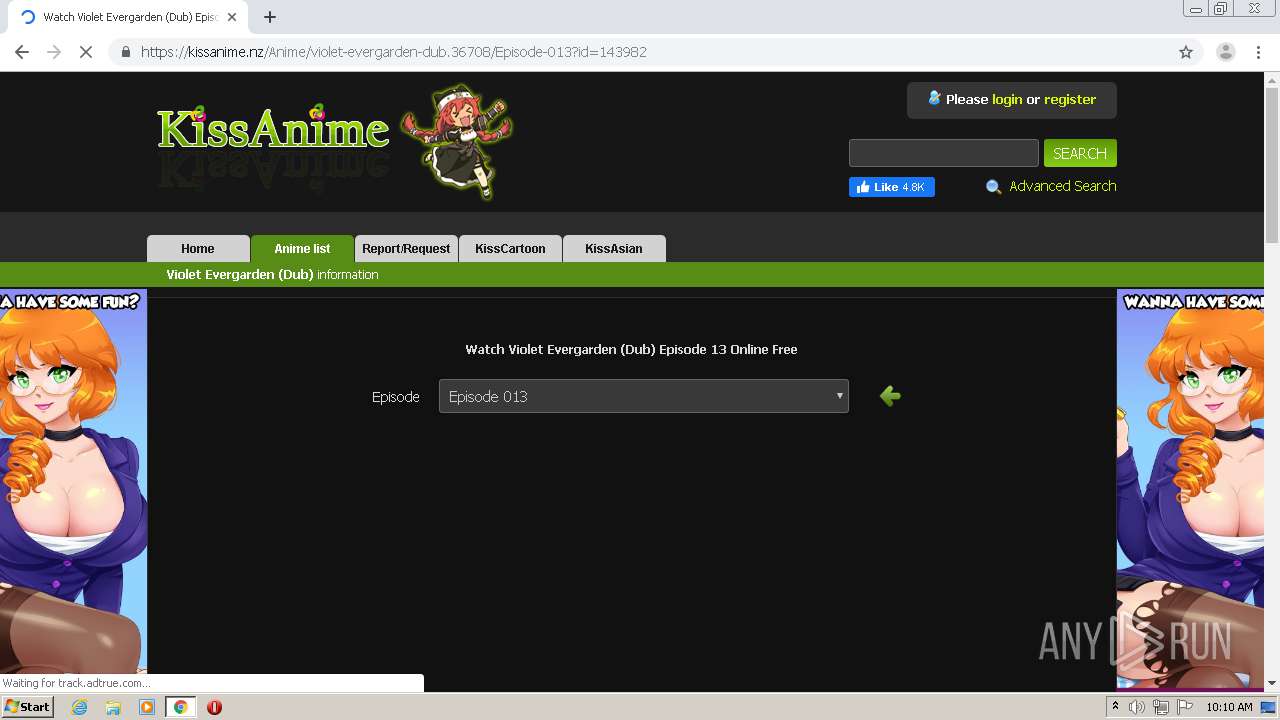Open Internet Explorer from the taskbar
Viewport: 1280px width, 720px height.
[x=79, y=707]
